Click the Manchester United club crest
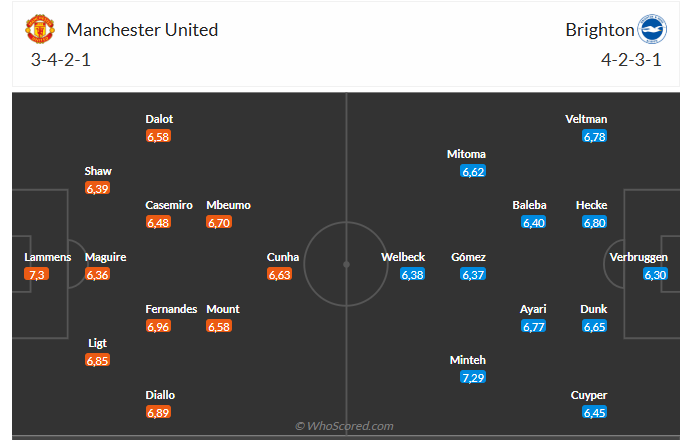This screenshot has height=440, width=681. click(38, 30)
